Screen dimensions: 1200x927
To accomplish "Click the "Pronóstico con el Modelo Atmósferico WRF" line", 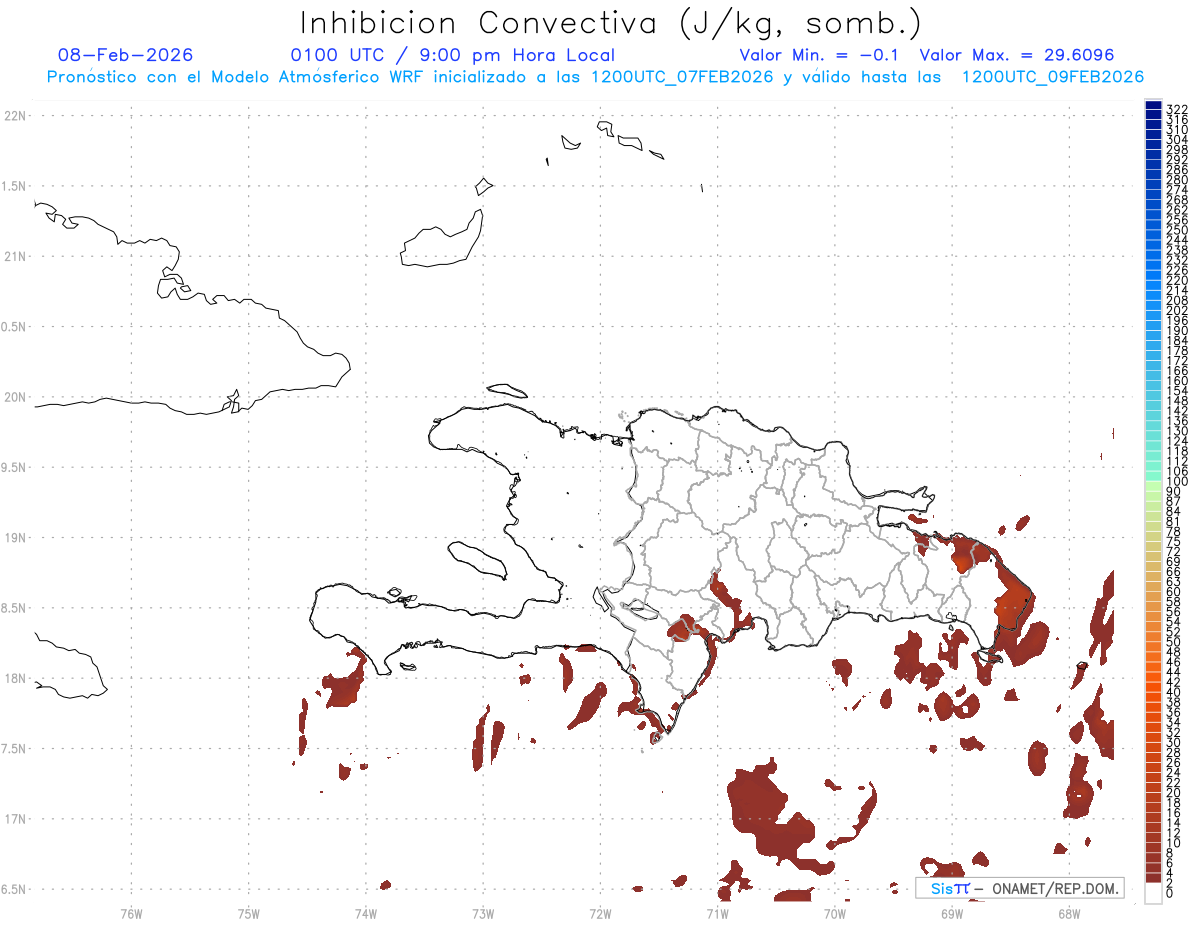I will click(595, 77).
